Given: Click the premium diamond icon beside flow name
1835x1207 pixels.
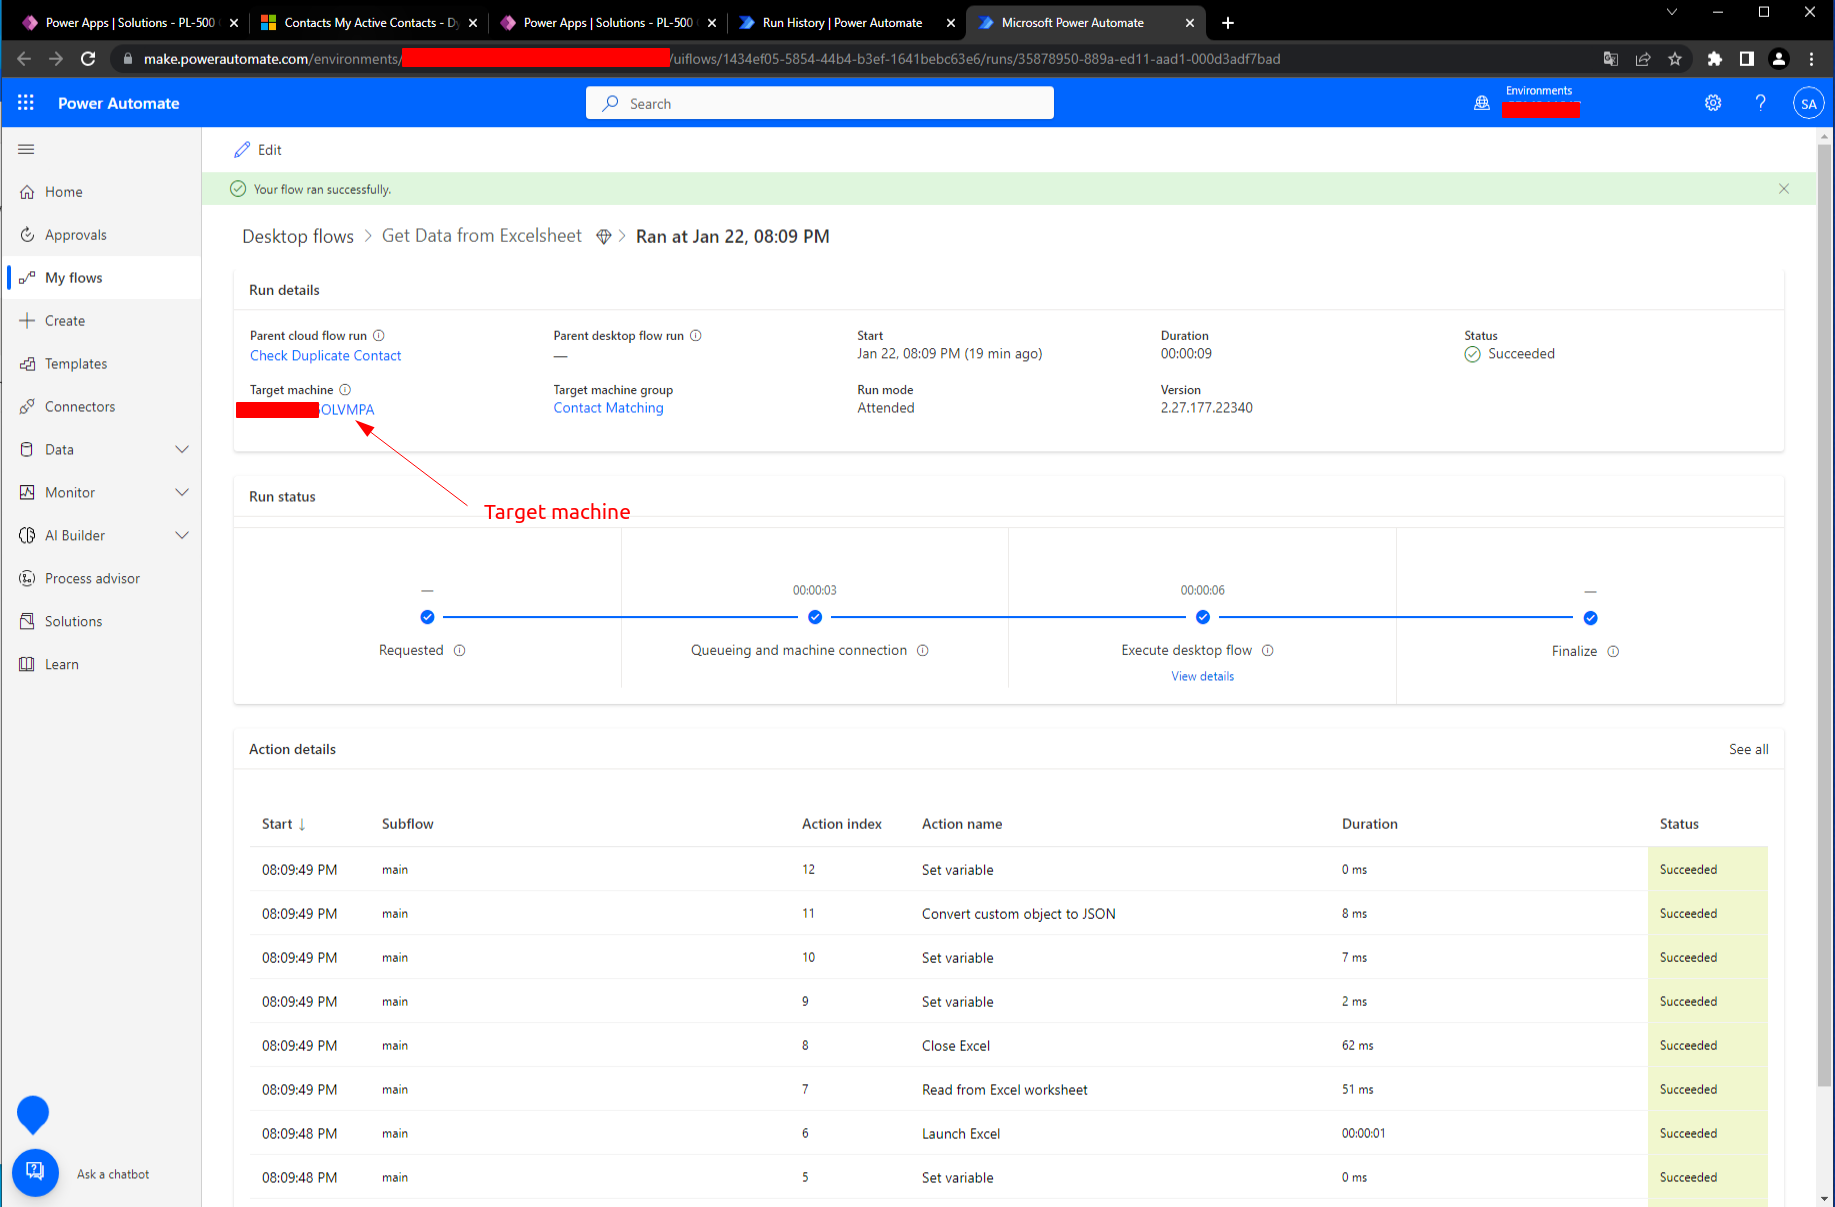Looking at the screenshot, I should tap(603, 237).
